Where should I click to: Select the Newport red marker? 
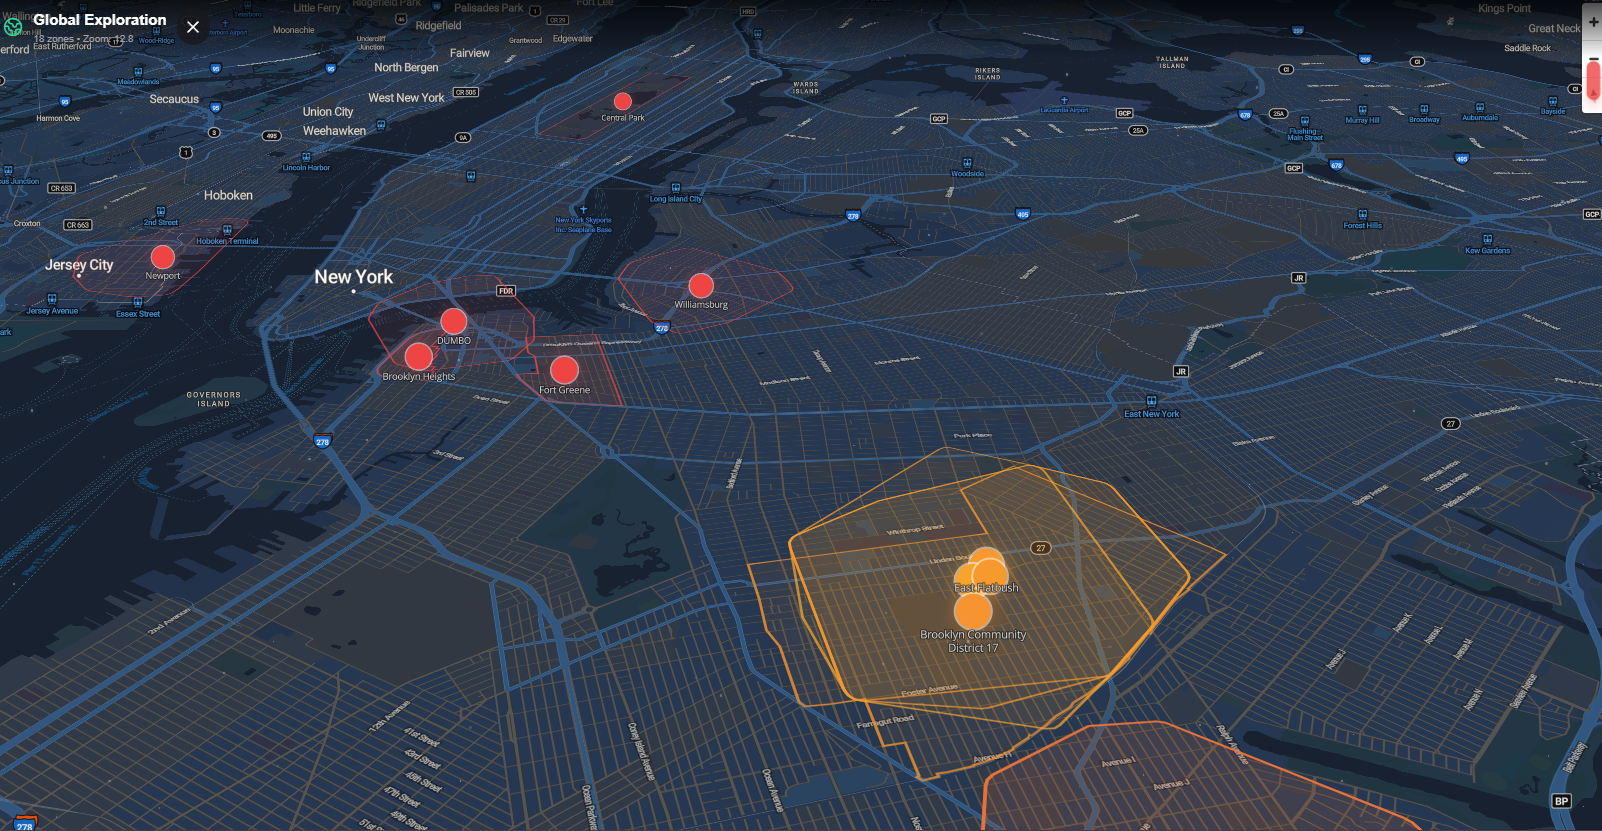[x=163, y=257]
